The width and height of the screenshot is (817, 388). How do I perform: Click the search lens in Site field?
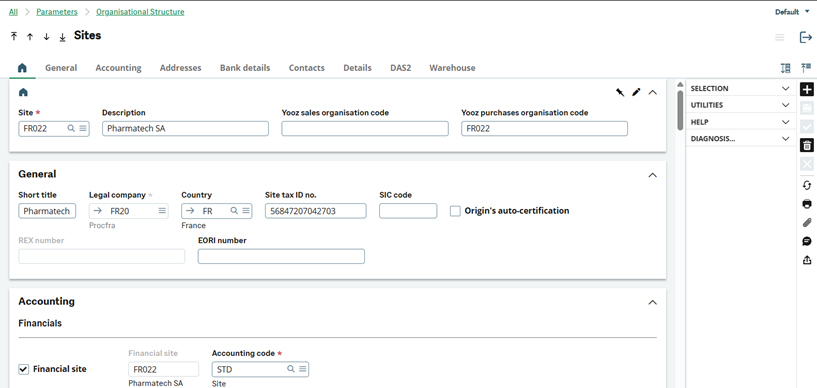pyautogui.click(x=71, y=129)
